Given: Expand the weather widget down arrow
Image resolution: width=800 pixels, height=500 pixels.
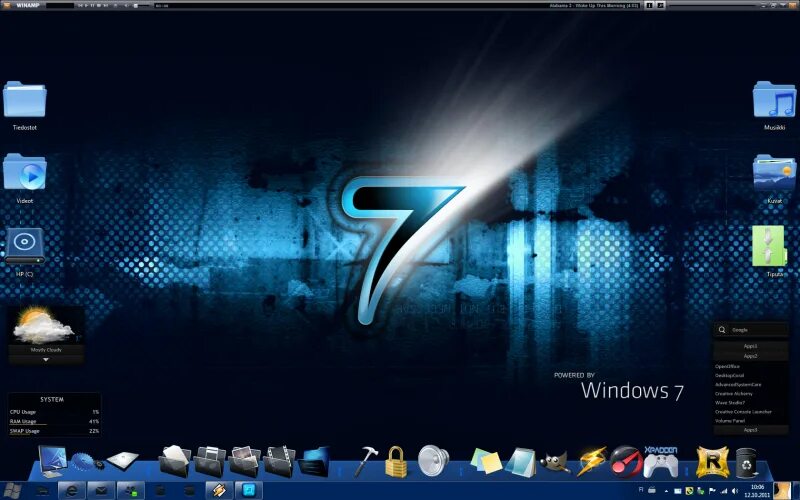Looking at the screenshot, I should (x=46, y=360).
